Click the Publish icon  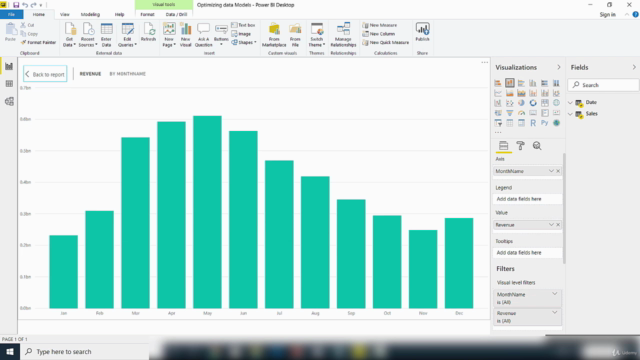422,32
